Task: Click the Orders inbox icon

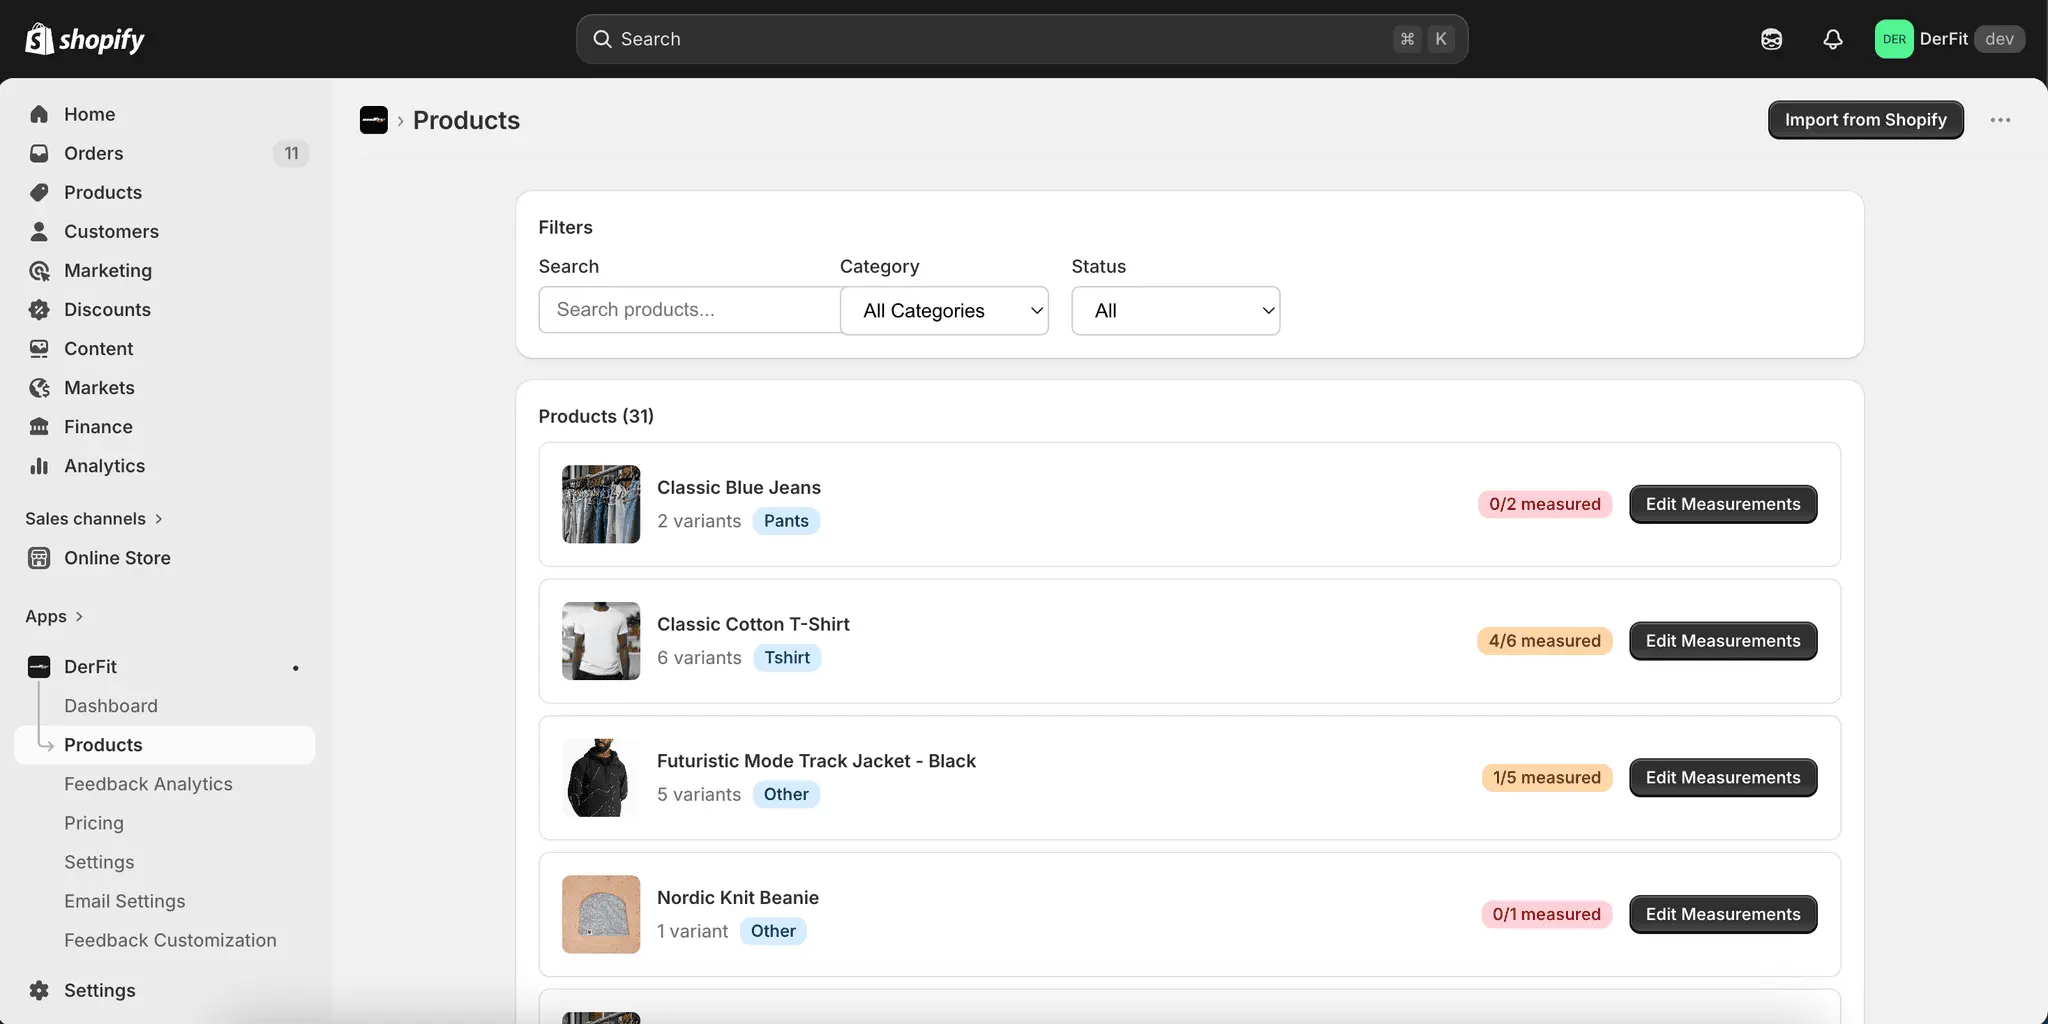Action: (x=39, y=153)
